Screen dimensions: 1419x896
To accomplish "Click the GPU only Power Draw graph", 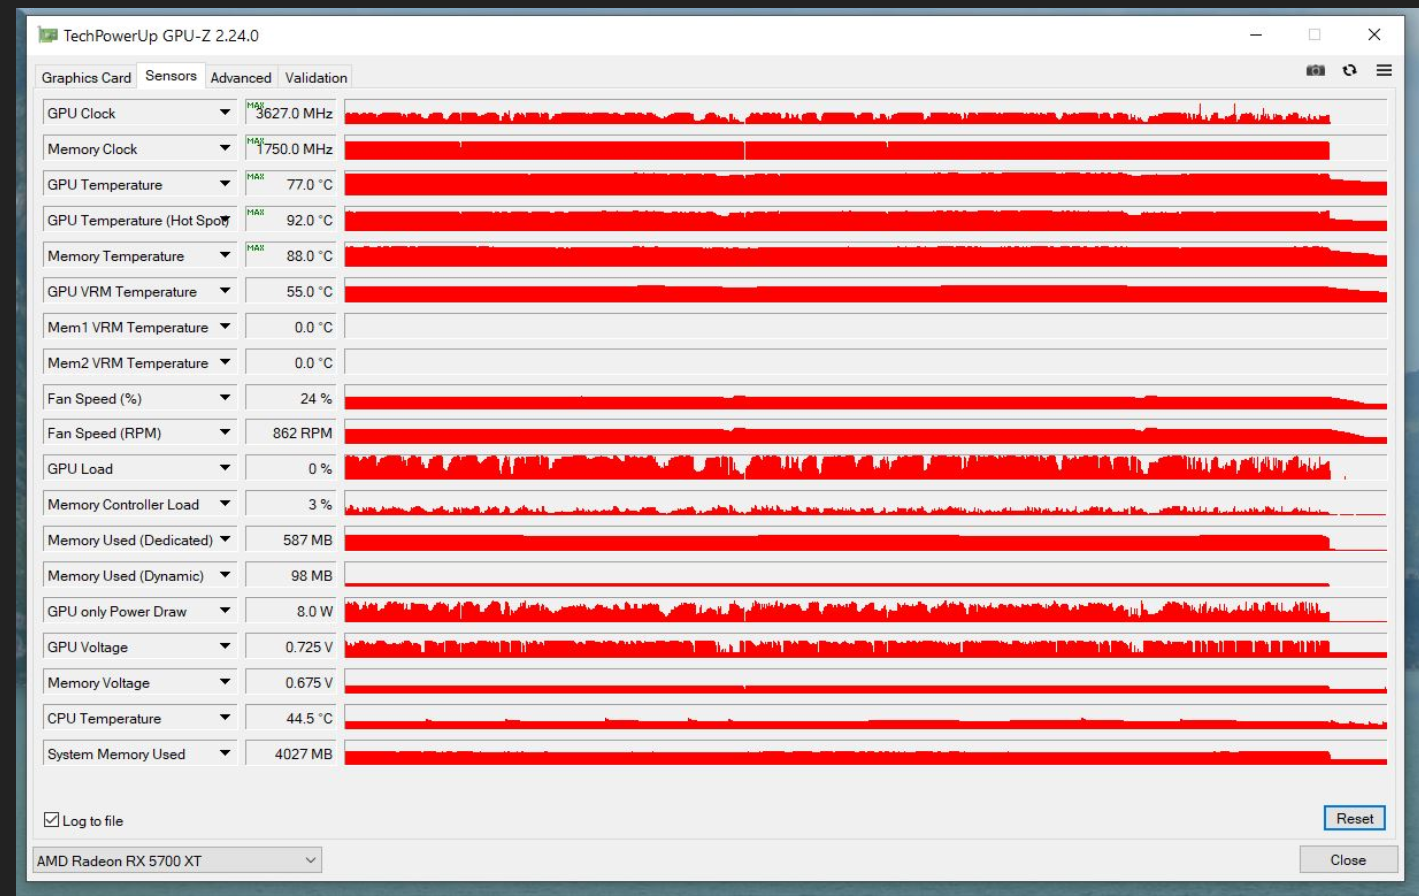I will [x=866, y=611].
